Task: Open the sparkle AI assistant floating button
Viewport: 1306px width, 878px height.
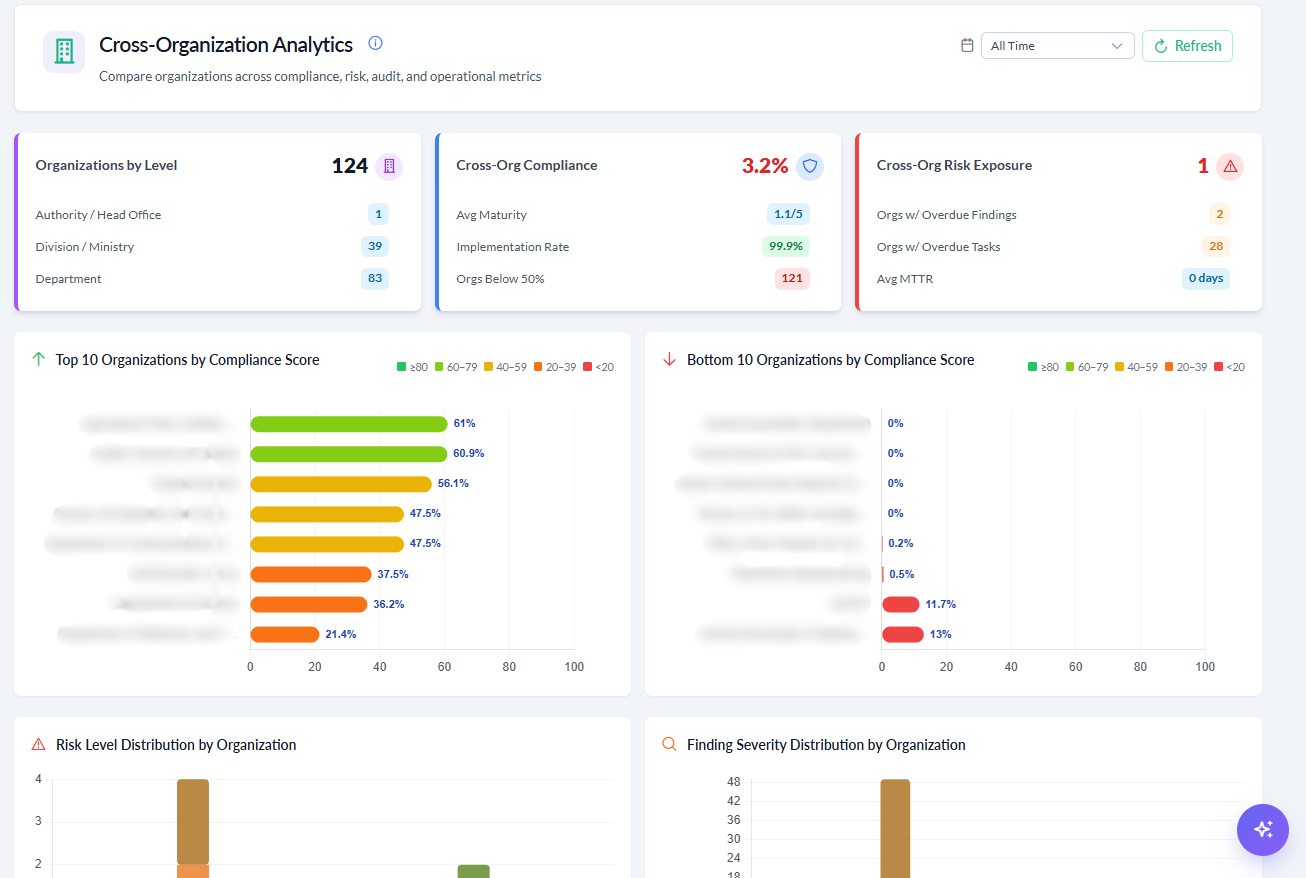Action: 1262,829
